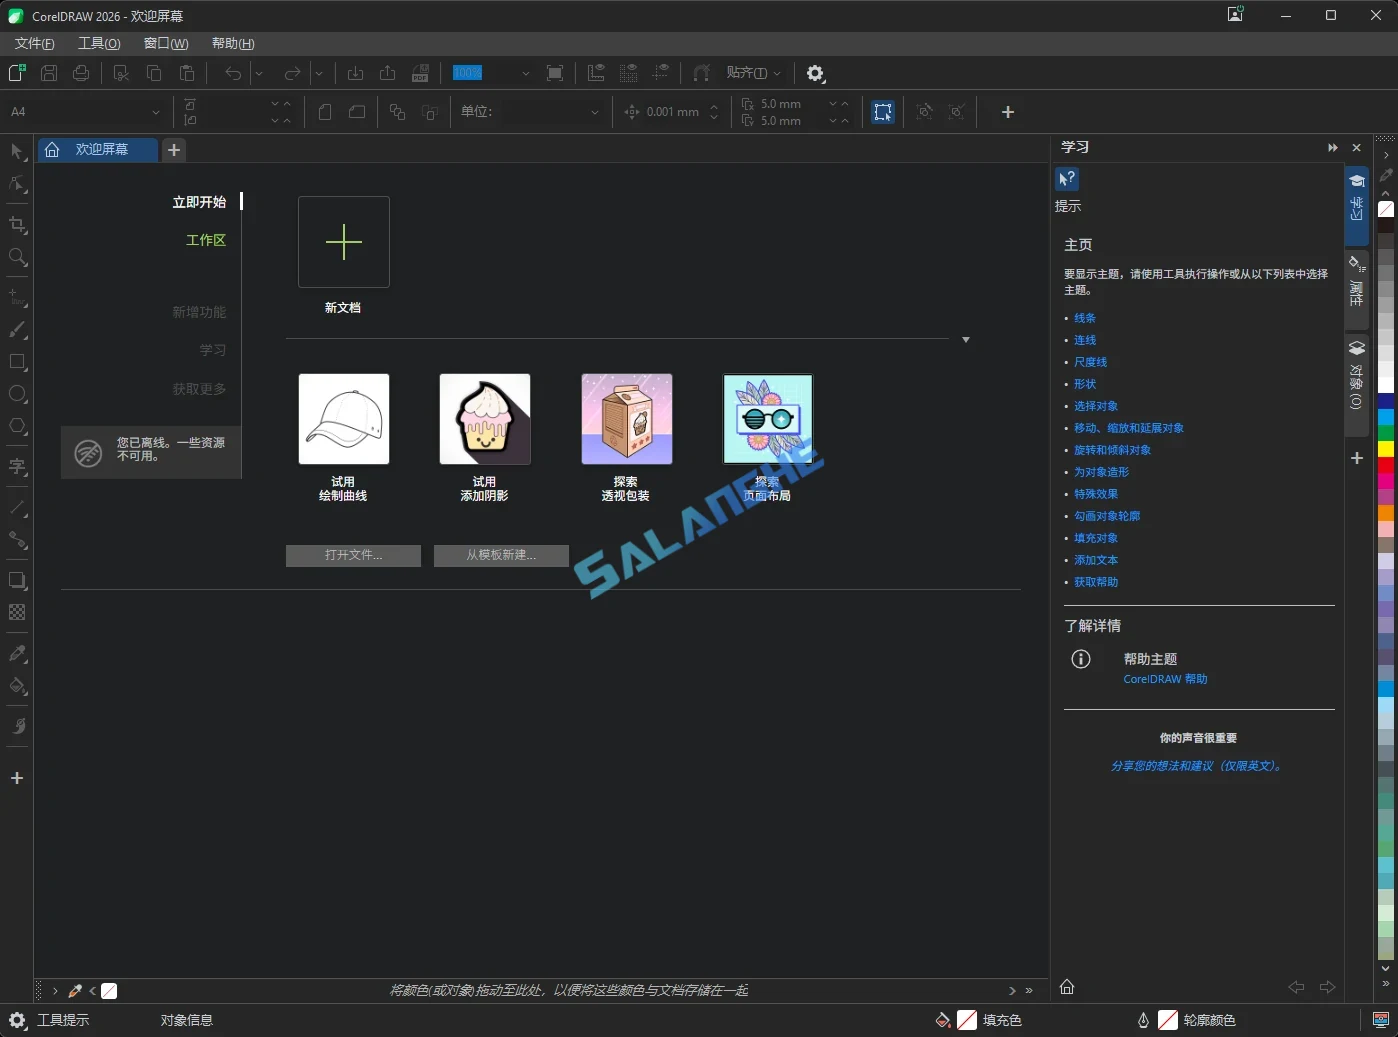
Task: Switch to the 工作区 section
Action: click(x=206, y=240)
